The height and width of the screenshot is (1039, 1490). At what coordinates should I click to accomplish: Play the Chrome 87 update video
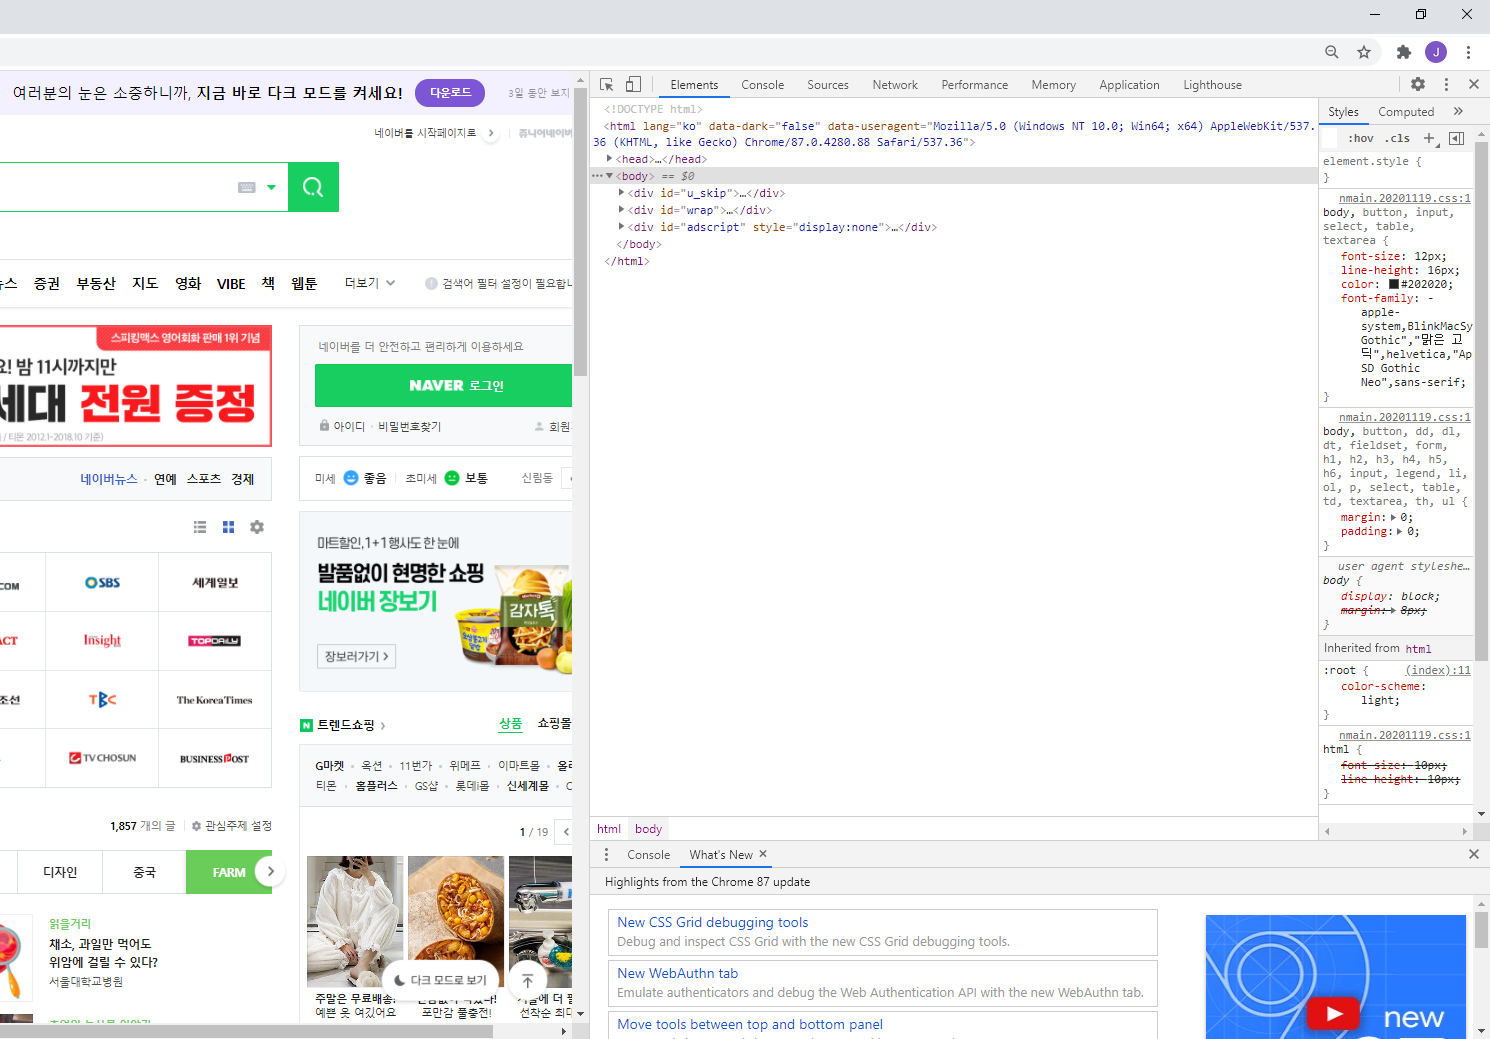coord(1334,1014)
